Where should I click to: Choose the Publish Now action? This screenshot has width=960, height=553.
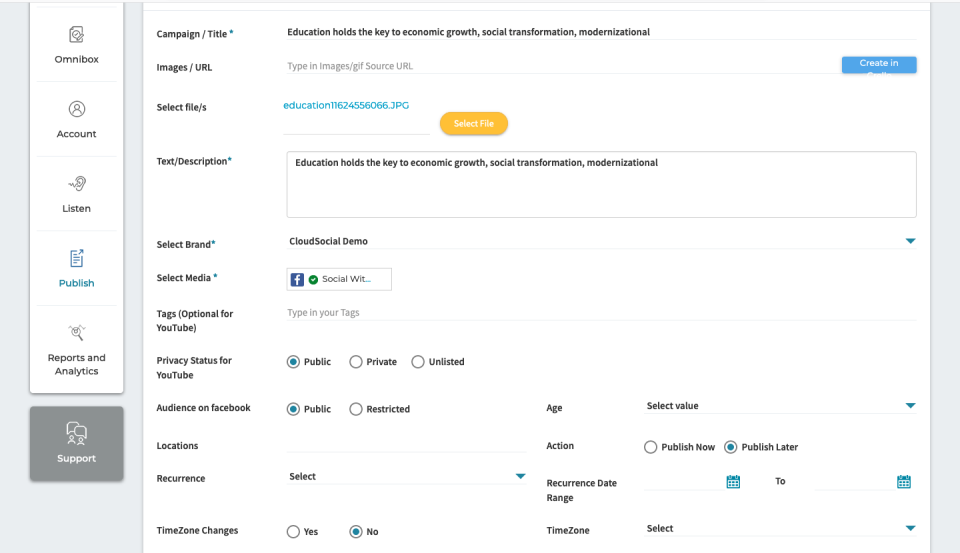(650, 447)
